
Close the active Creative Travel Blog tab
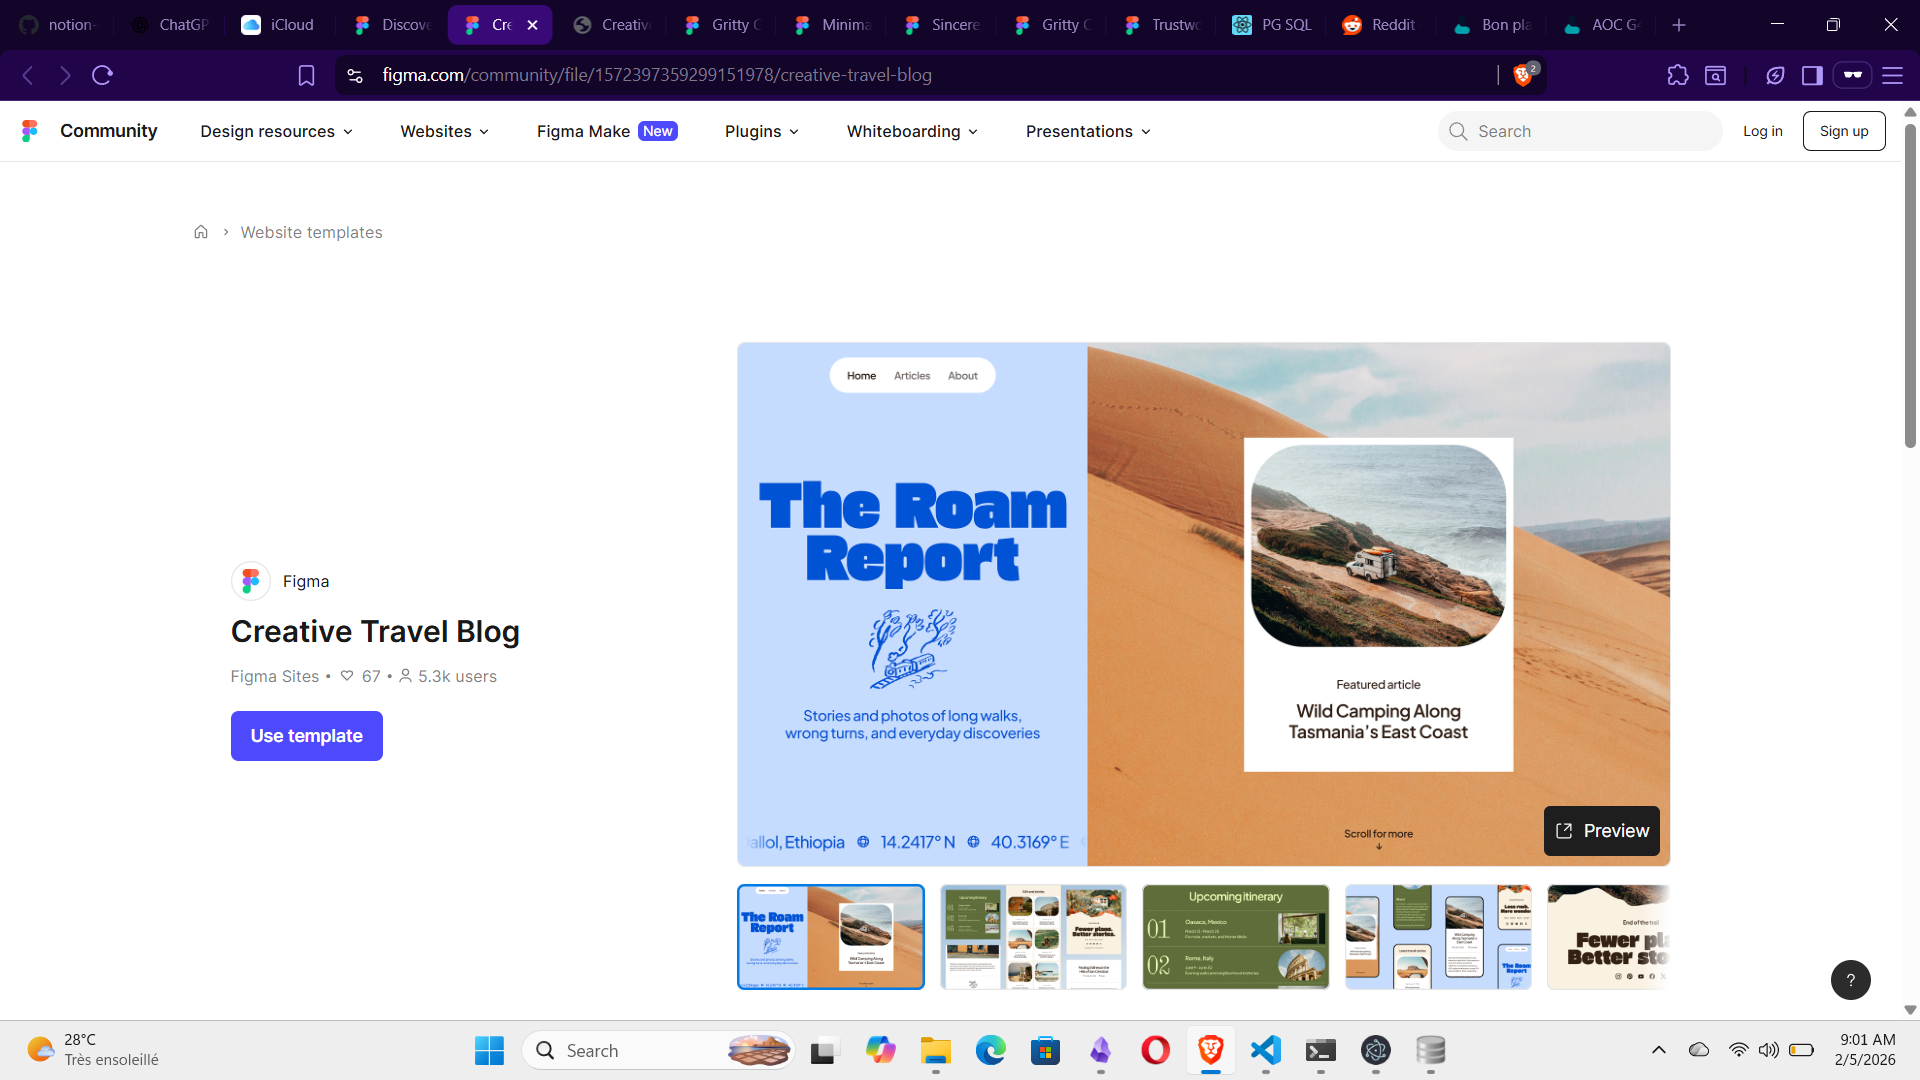click(x=533, y=25)
